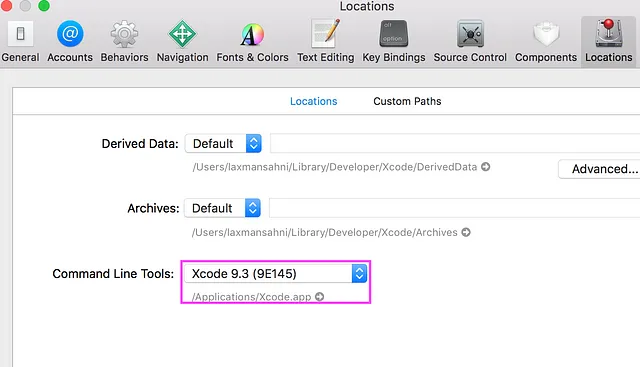Open the Accounts preferences pane
The height and width of the screenshot is (367, 640).
70,42
